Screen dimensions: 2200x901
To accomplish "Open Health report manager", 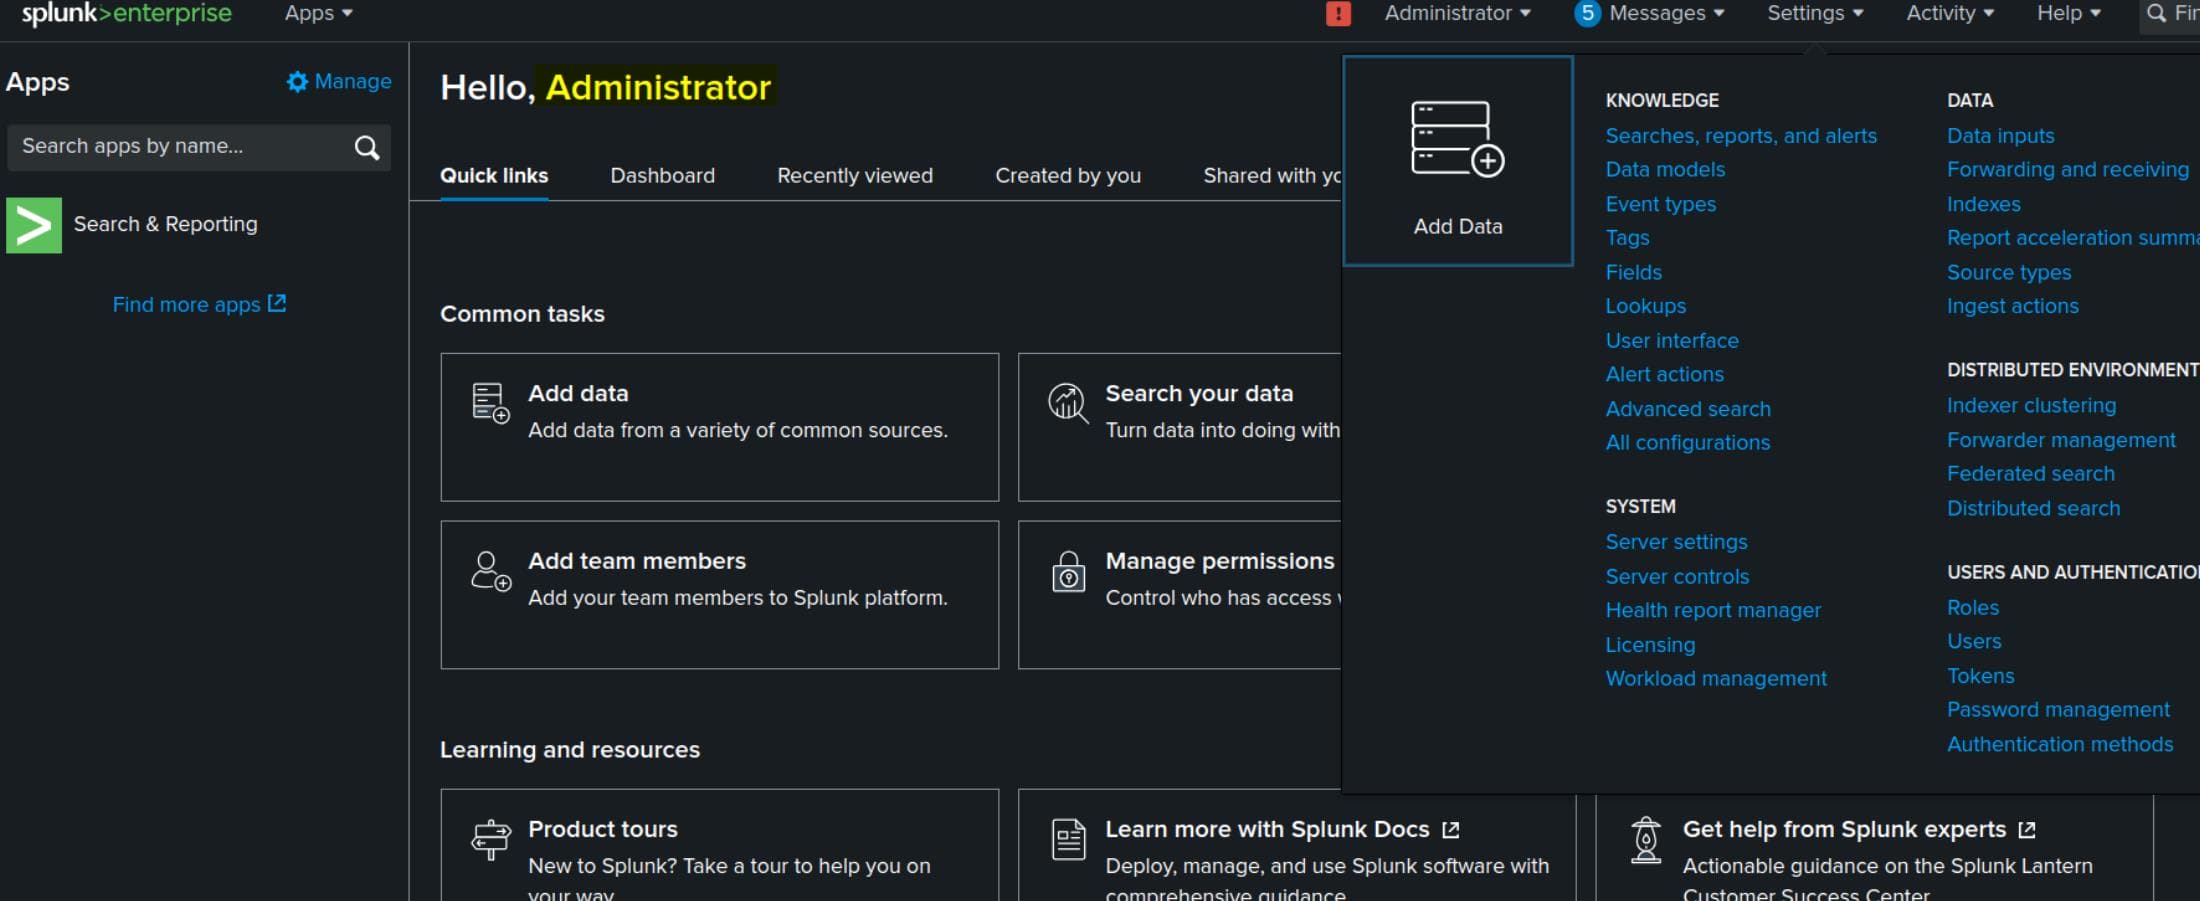I will [1713, 611].
